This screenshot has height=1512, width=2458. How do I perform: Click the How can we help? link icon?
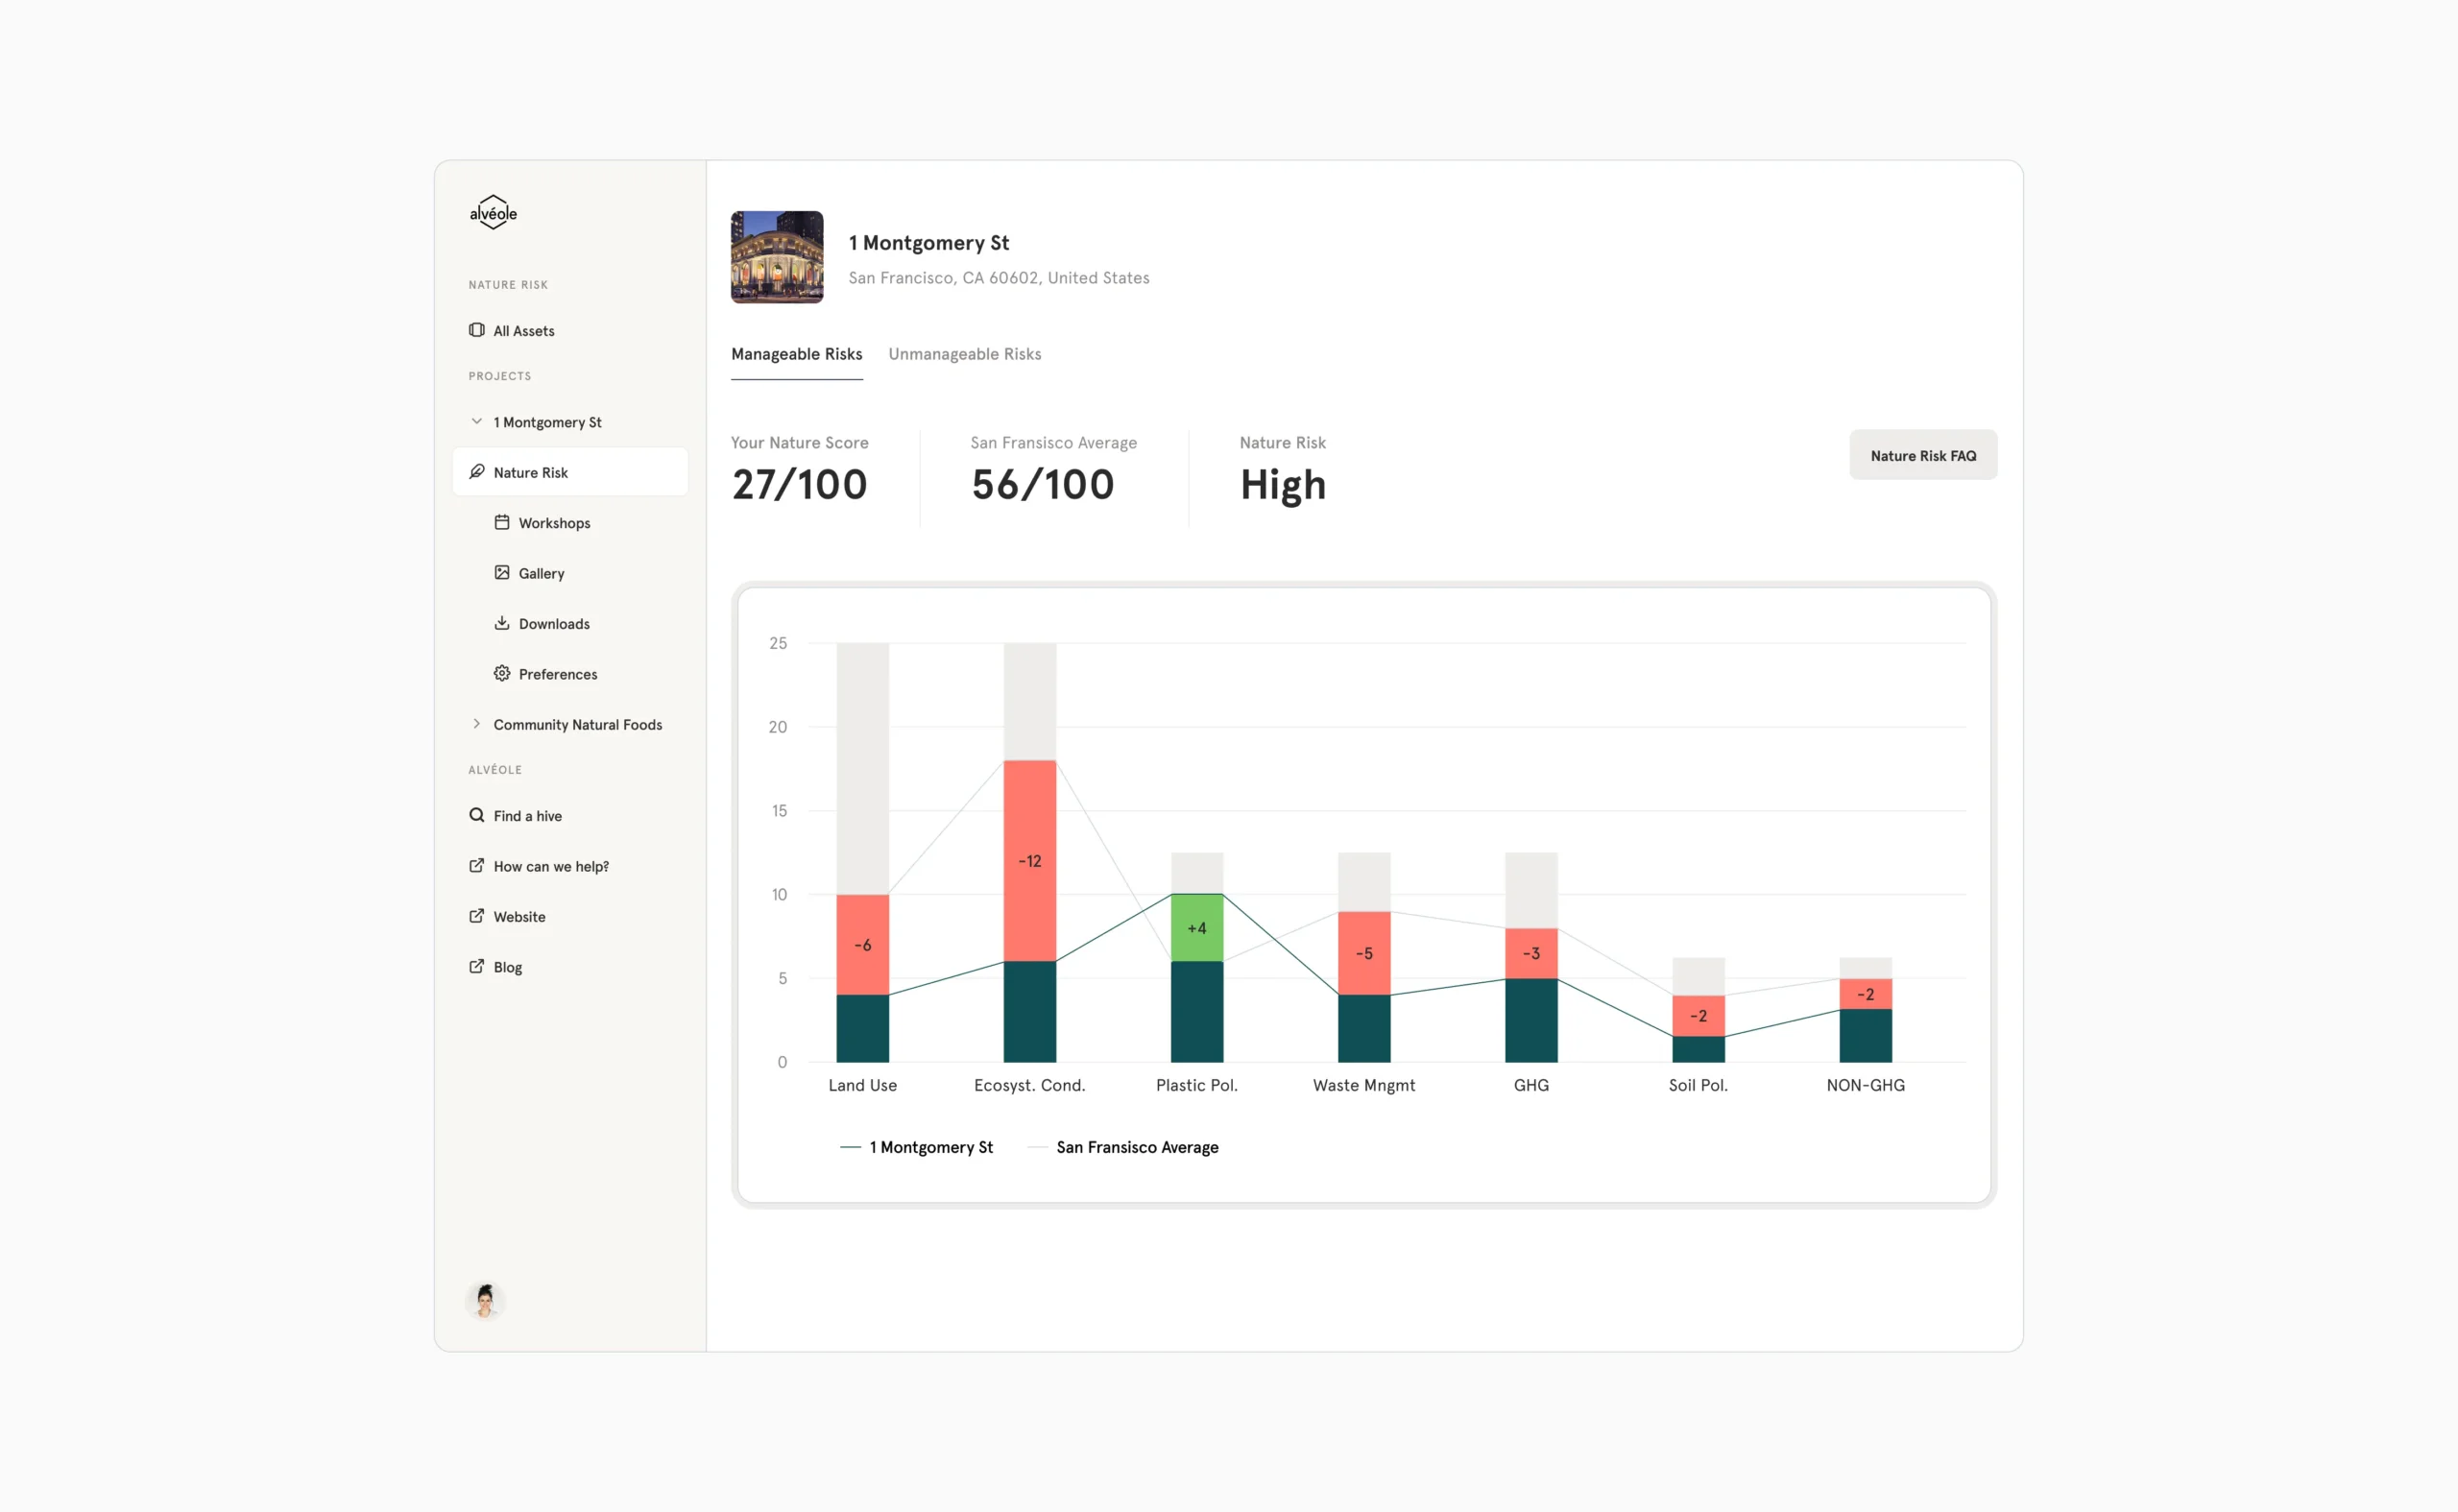[476, 866]
